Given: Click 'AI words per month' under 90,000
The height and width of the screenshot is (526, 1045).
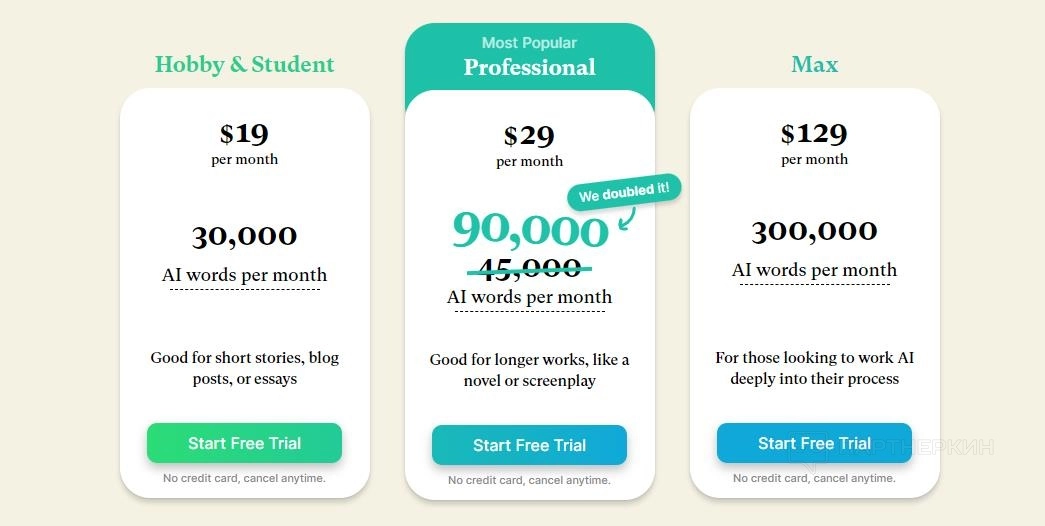Looking at the screenshot, I should pyautogui.click(x=529, y=297).
